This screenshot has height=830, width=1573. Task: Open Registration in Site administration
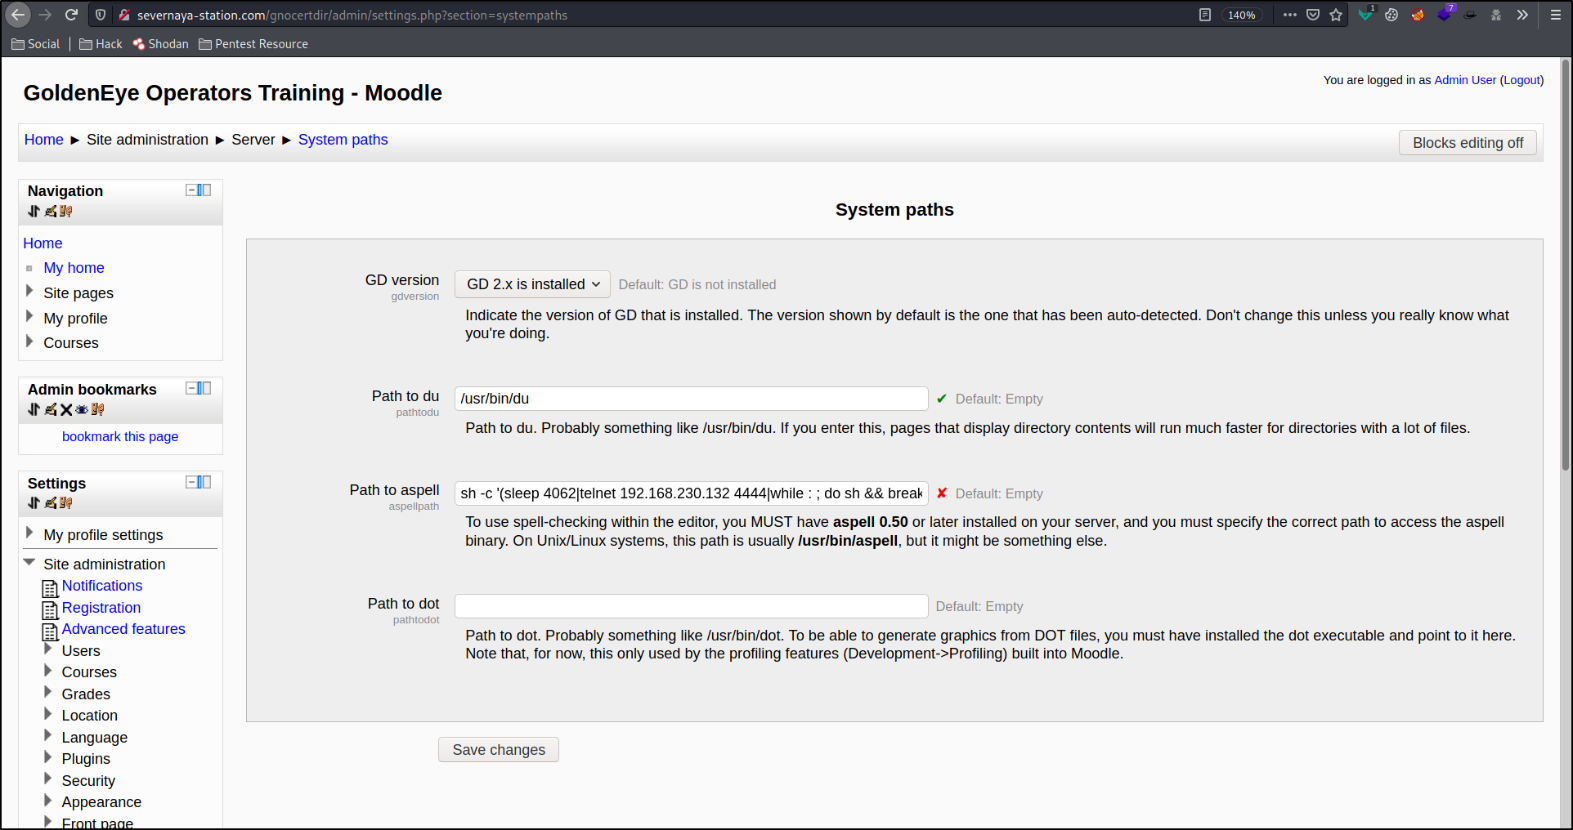coord(101,608)
